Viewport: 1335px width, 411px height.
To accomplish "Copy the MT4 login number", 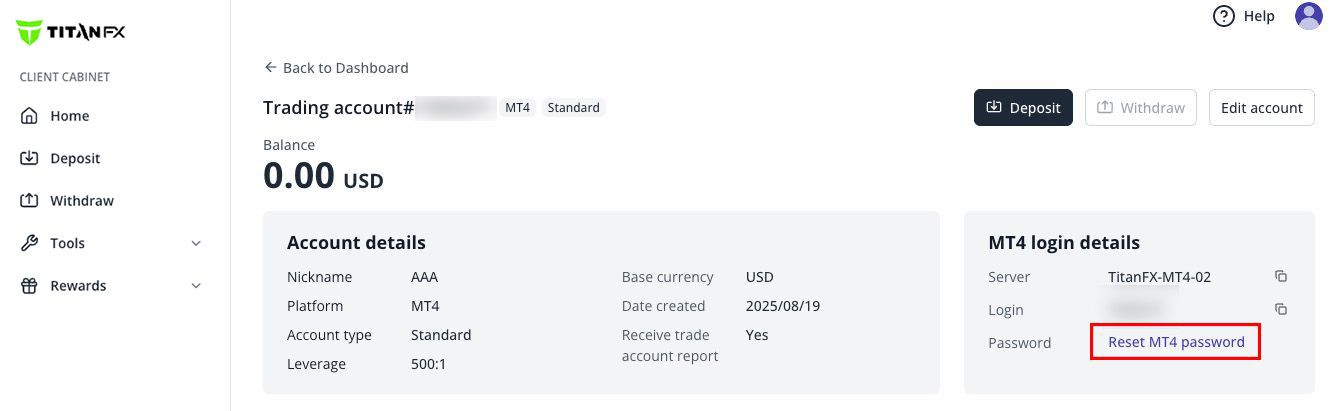I will [x=1281, y=310].
